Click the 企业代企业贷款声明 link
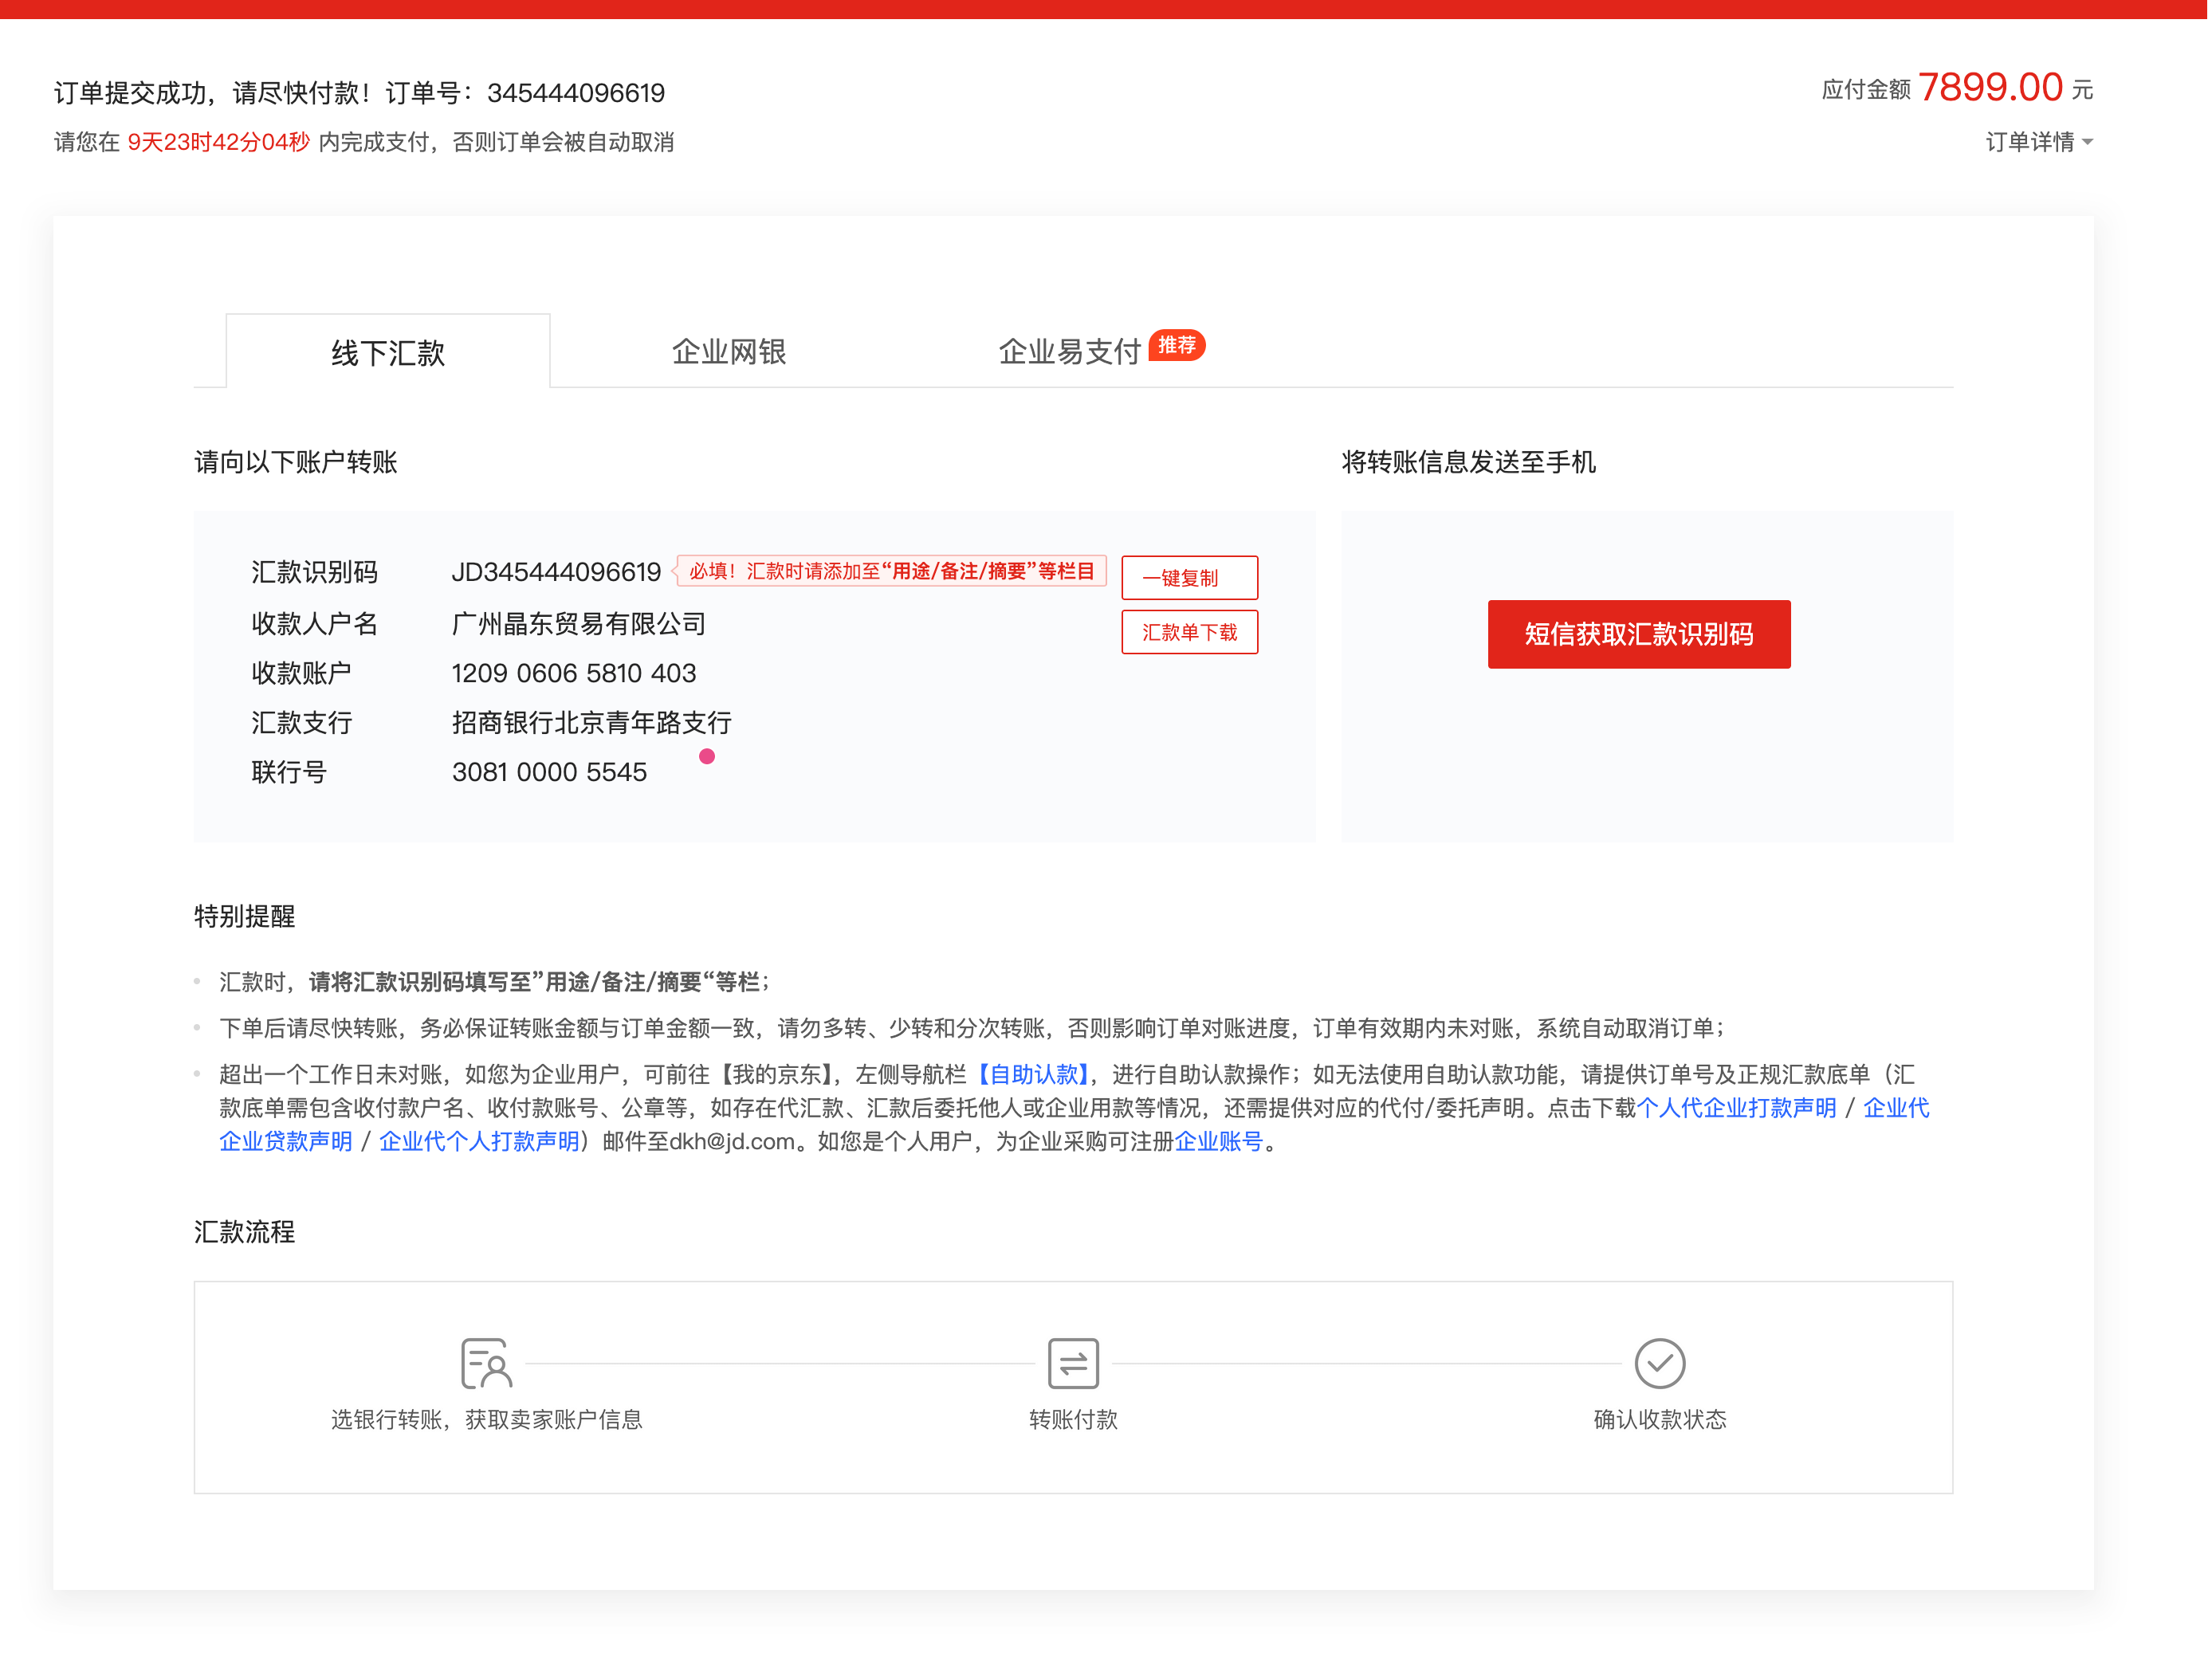 tap(286, 1141)
